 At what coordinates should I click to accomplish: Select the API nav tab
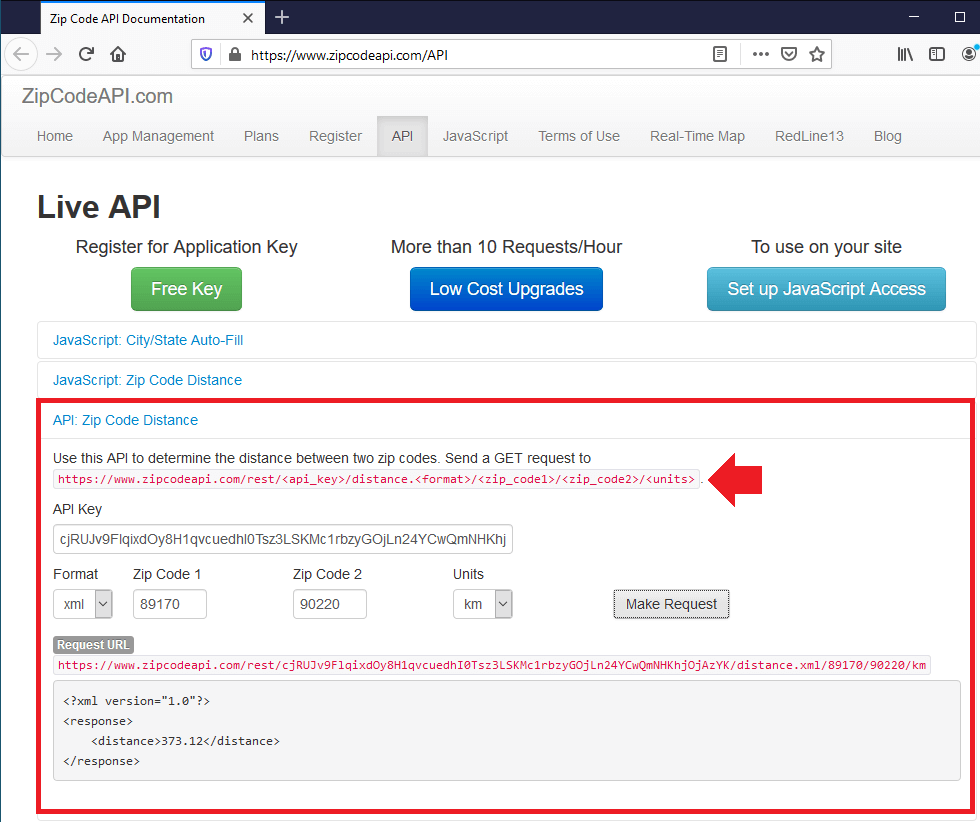402,136
